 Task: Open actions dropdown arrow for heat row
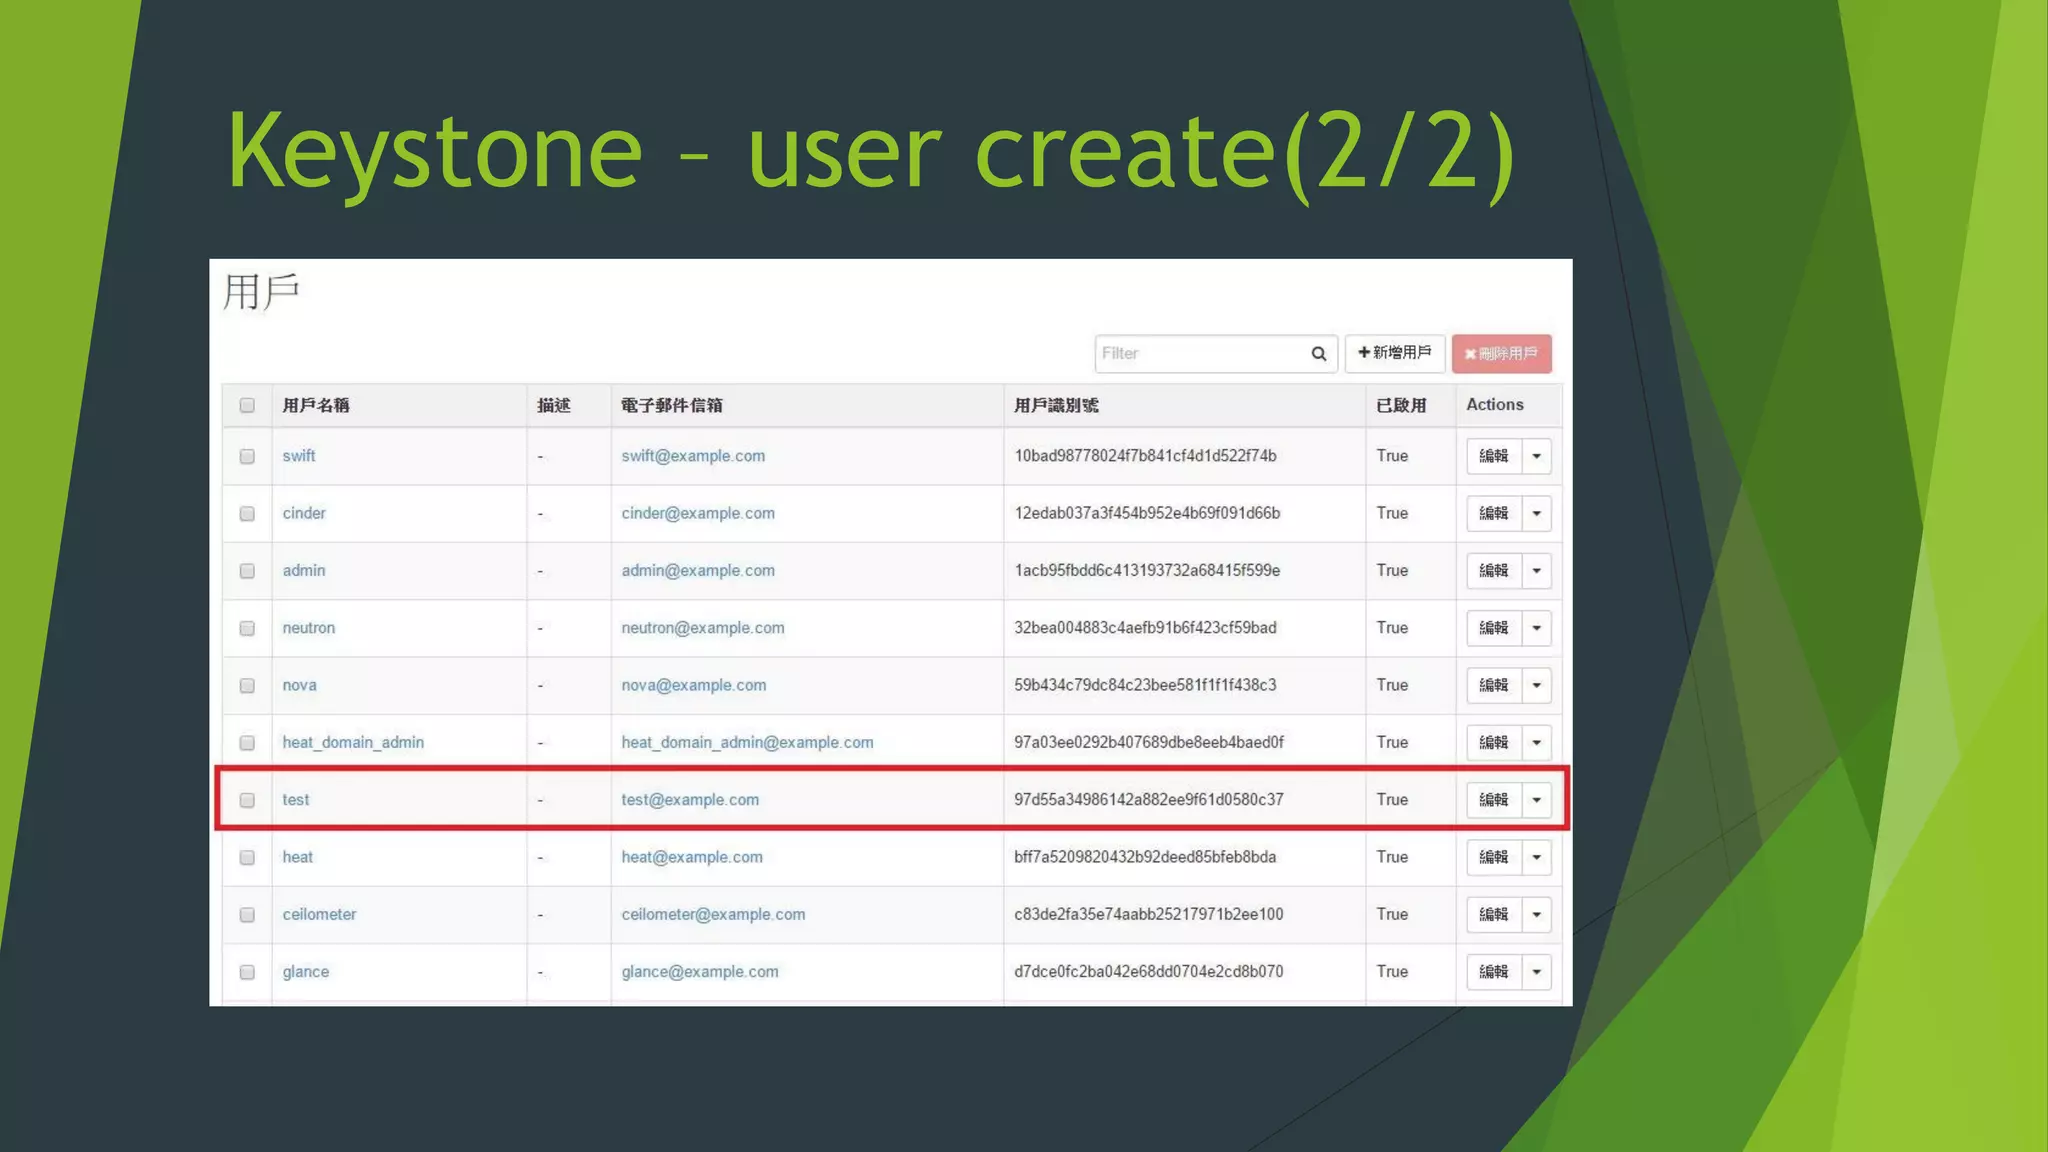click(x=1536, y=857)
